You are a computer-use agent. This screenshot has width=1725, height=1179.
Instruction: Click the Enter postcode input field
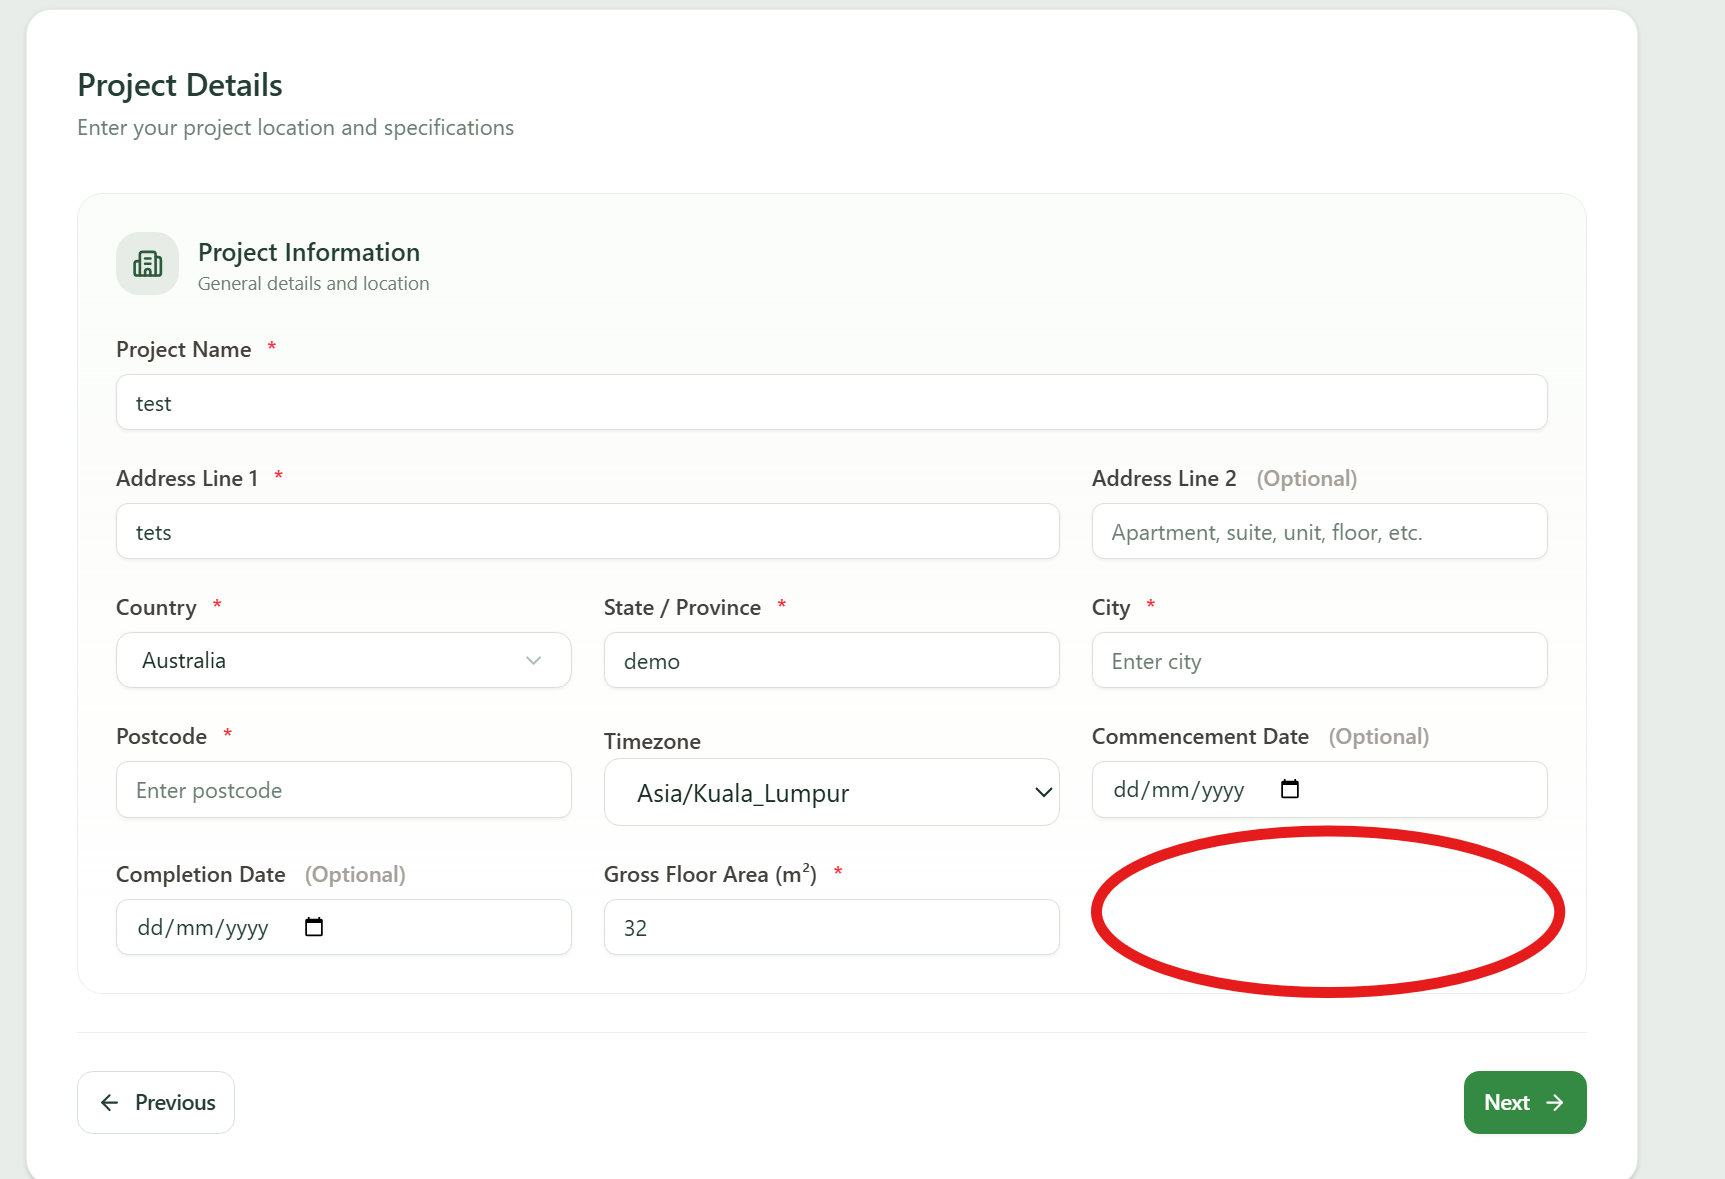pyautogui.click(x=344, y=790)
